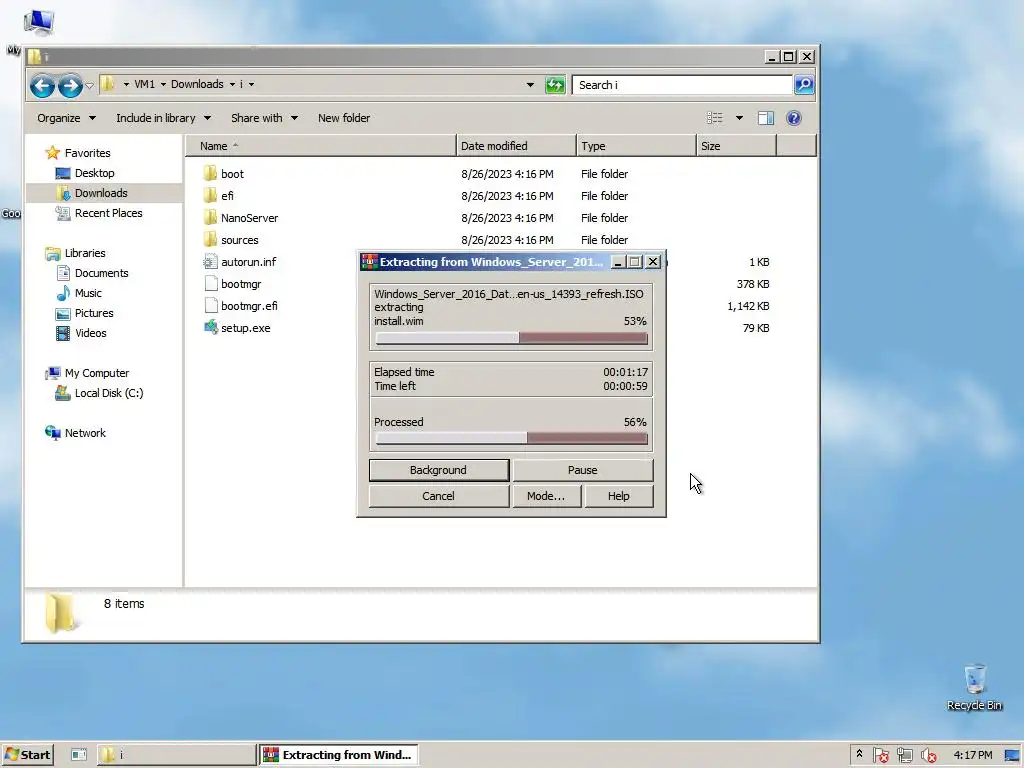This screenshot has width=1024, height=768.
Task: Select the setup.exe installer icon
Action: point(210,328)
